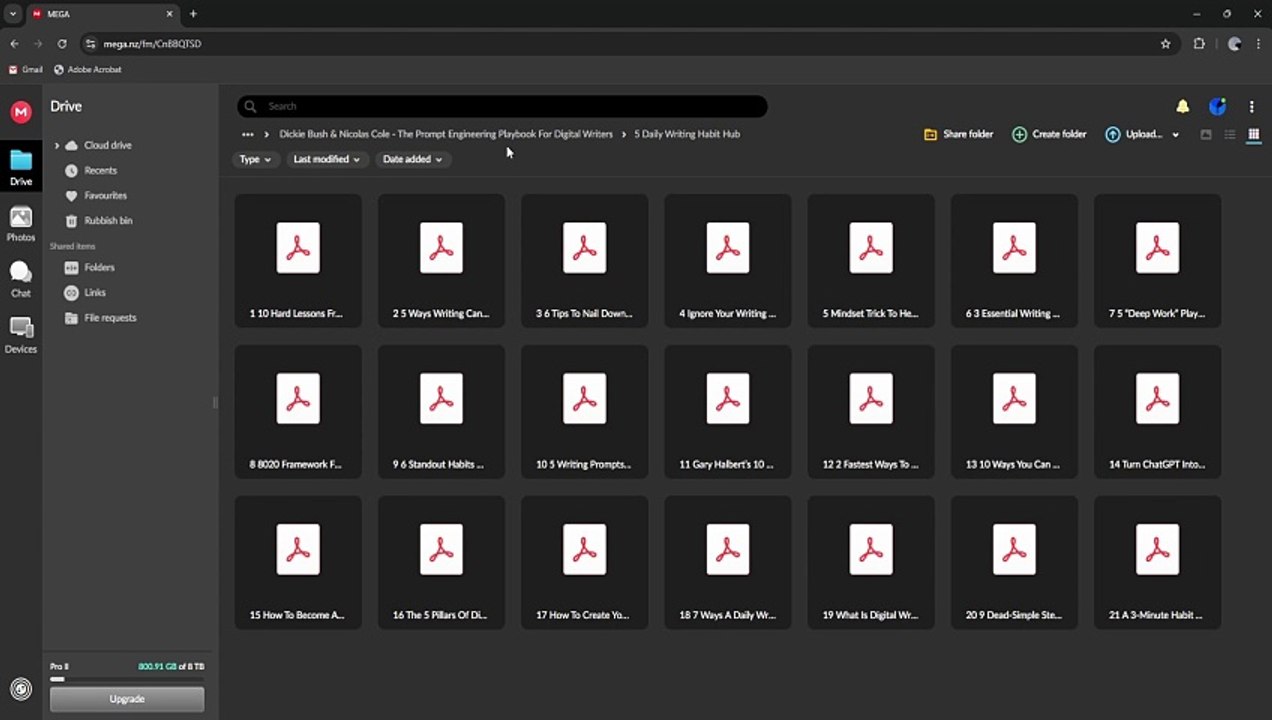Open PDF '3 6 Tips To Nail Down...'
Image resolution: width=1272 pixels, height=720 pixels.
(584, 260)
